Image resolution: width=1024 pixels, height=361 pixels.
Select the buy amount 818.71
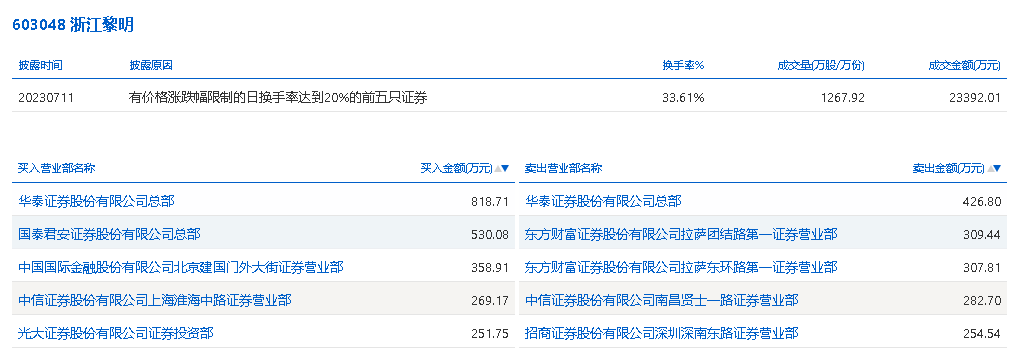pos(490,202)
